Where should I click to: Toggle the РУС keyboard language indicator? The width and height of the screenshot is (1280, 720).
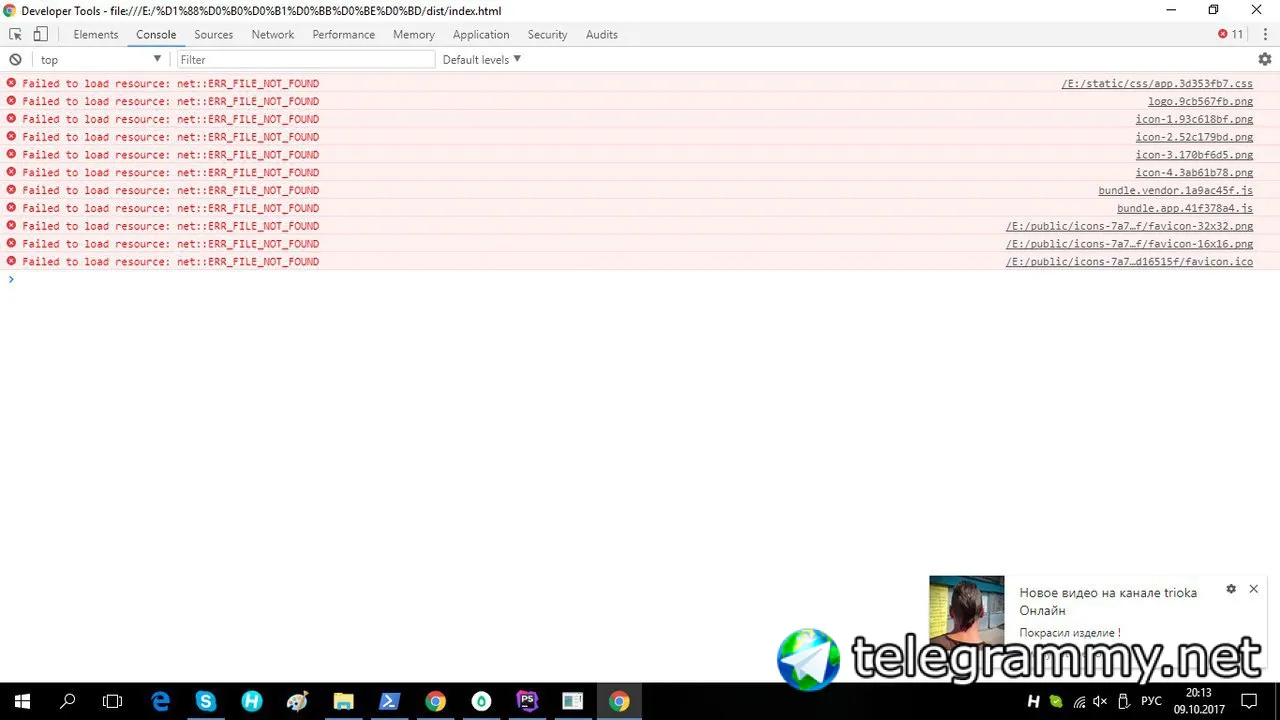pos(1151,702)
